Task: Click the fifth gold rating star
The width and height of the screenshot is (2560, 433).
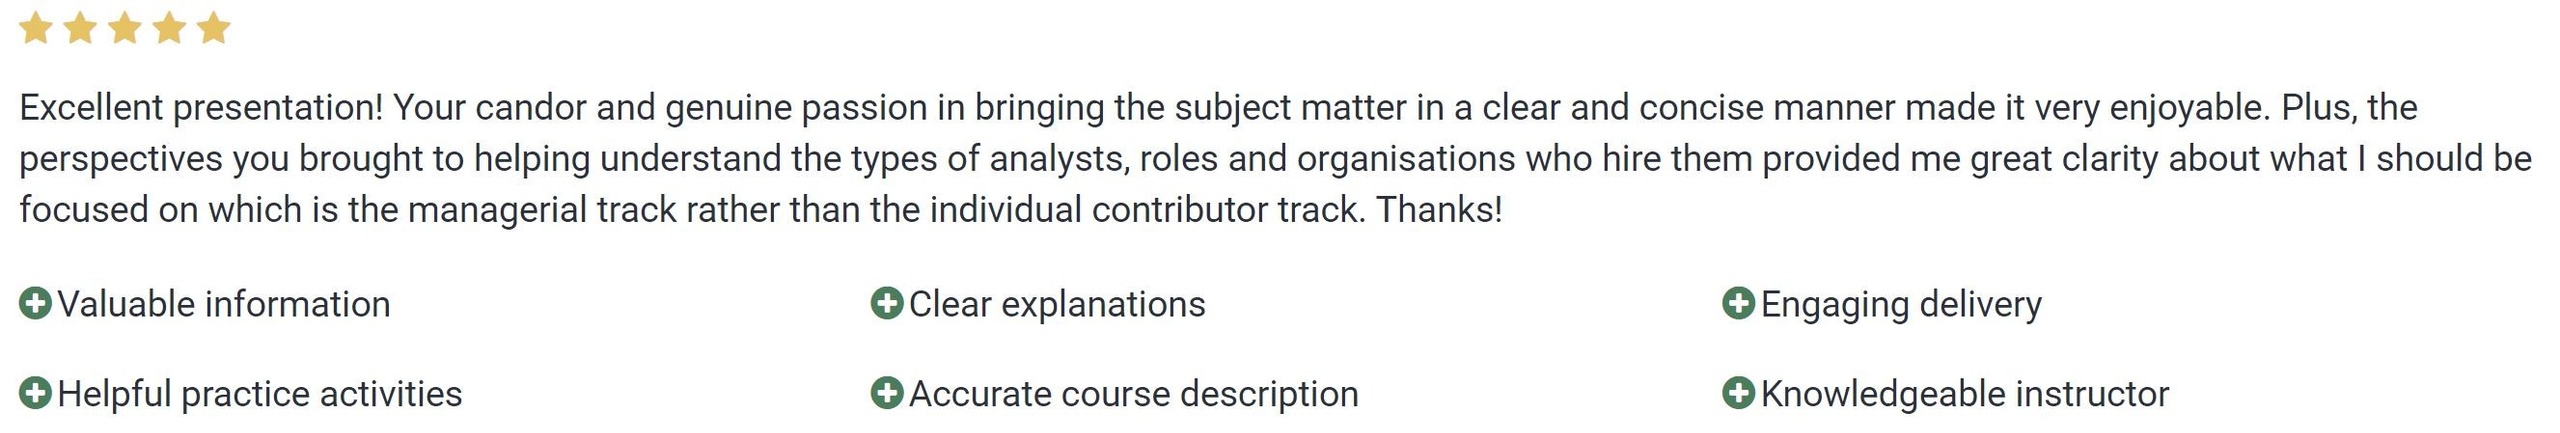Action: 213,28
